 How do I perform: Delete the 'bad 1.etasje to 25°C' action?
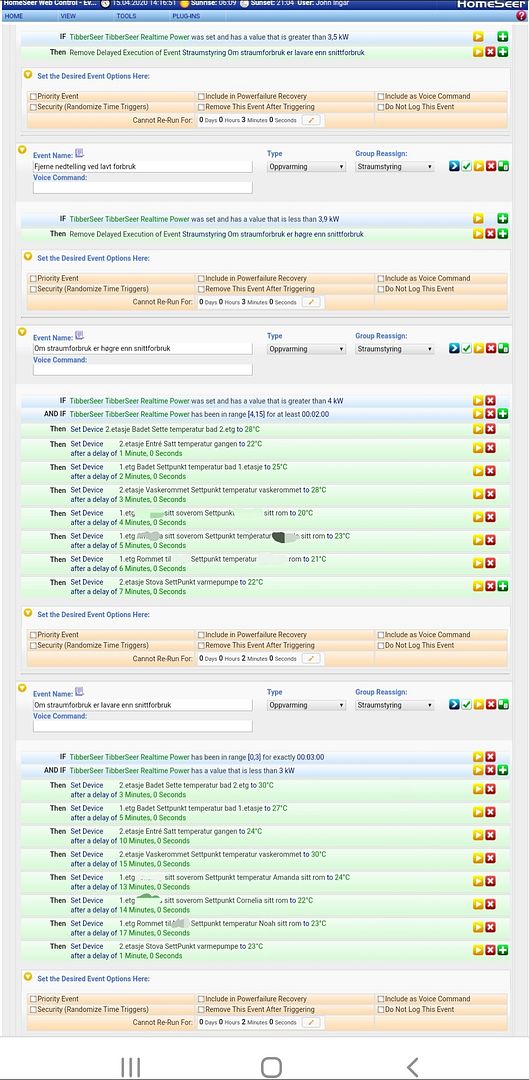(490, 470)
